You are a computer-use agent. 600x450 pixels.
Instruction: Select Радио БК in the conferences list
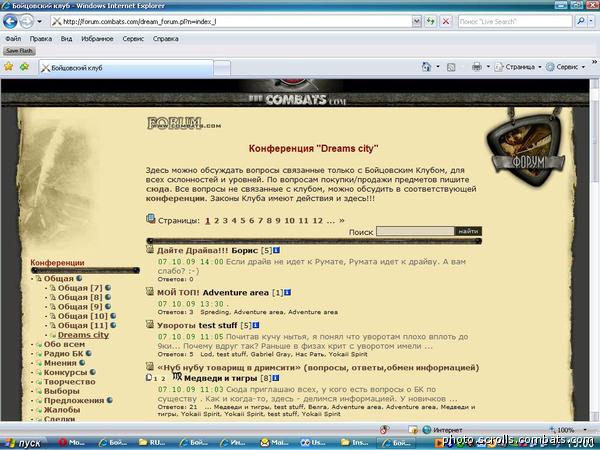click(x=63, y=354)
